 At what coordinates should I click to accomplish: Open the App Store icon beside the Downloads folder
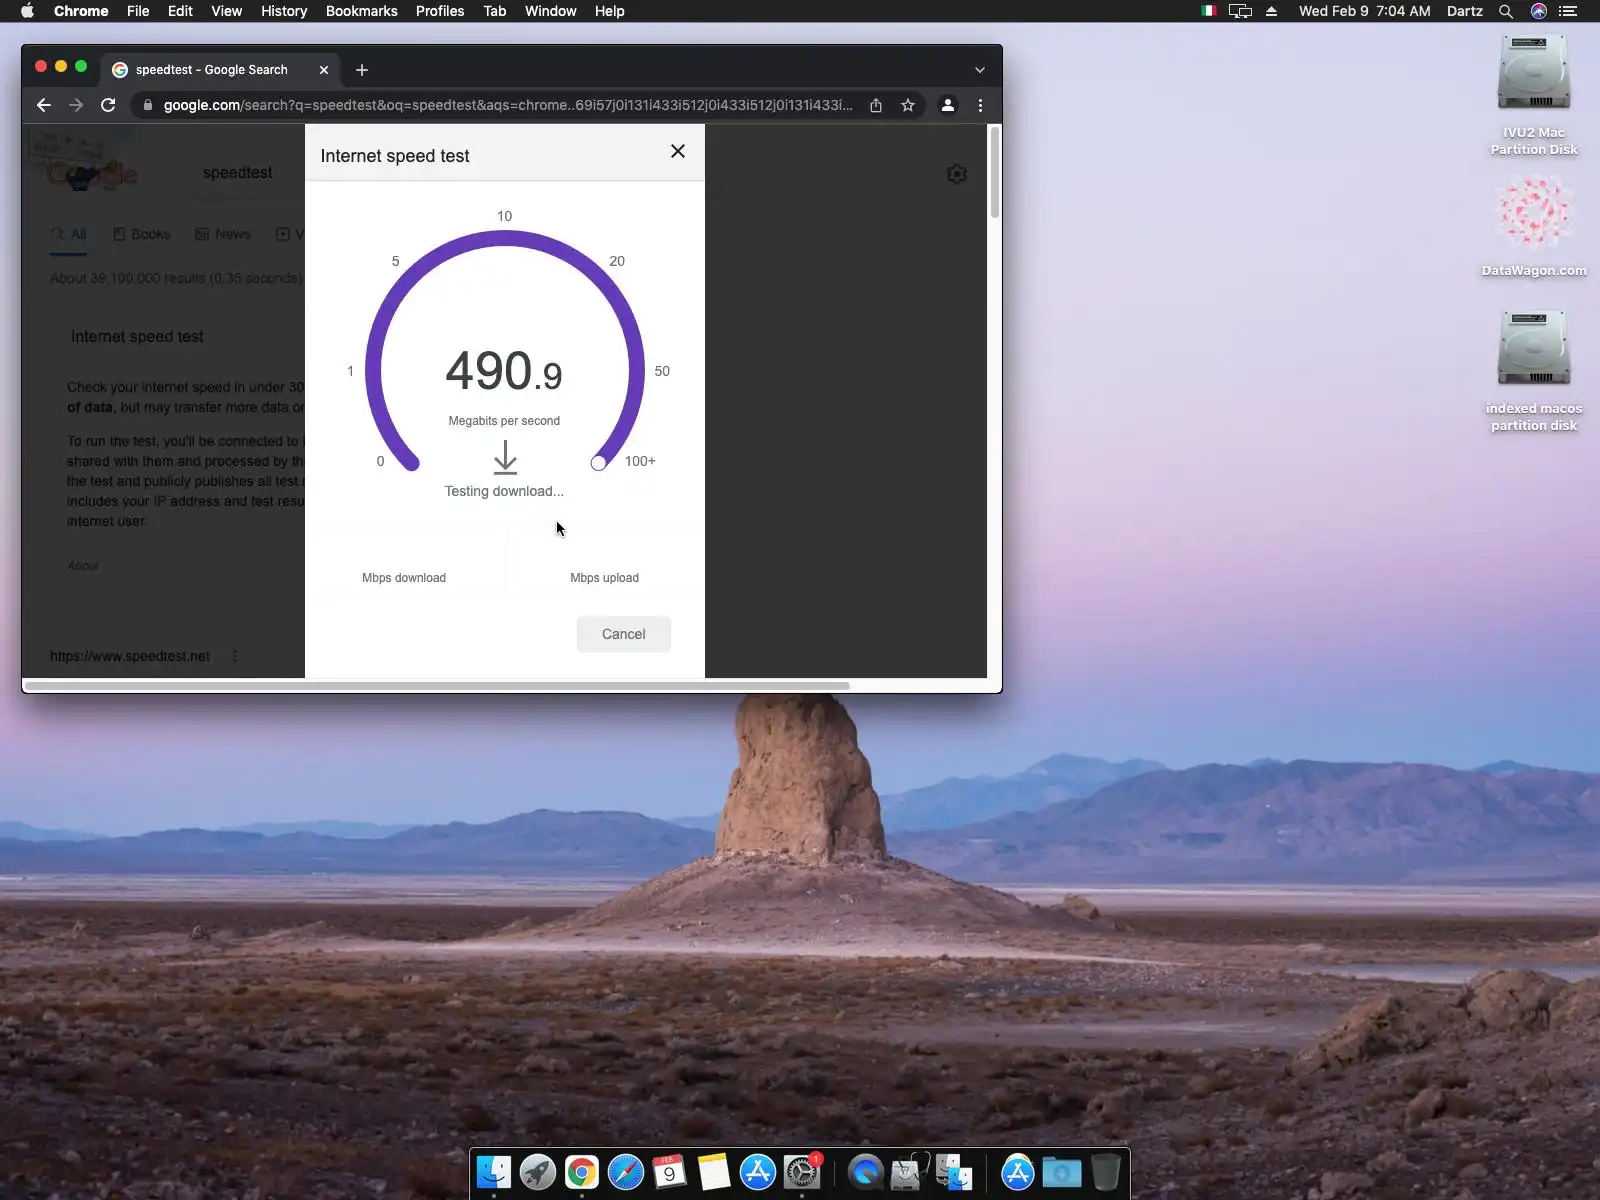point(1018,1171)
